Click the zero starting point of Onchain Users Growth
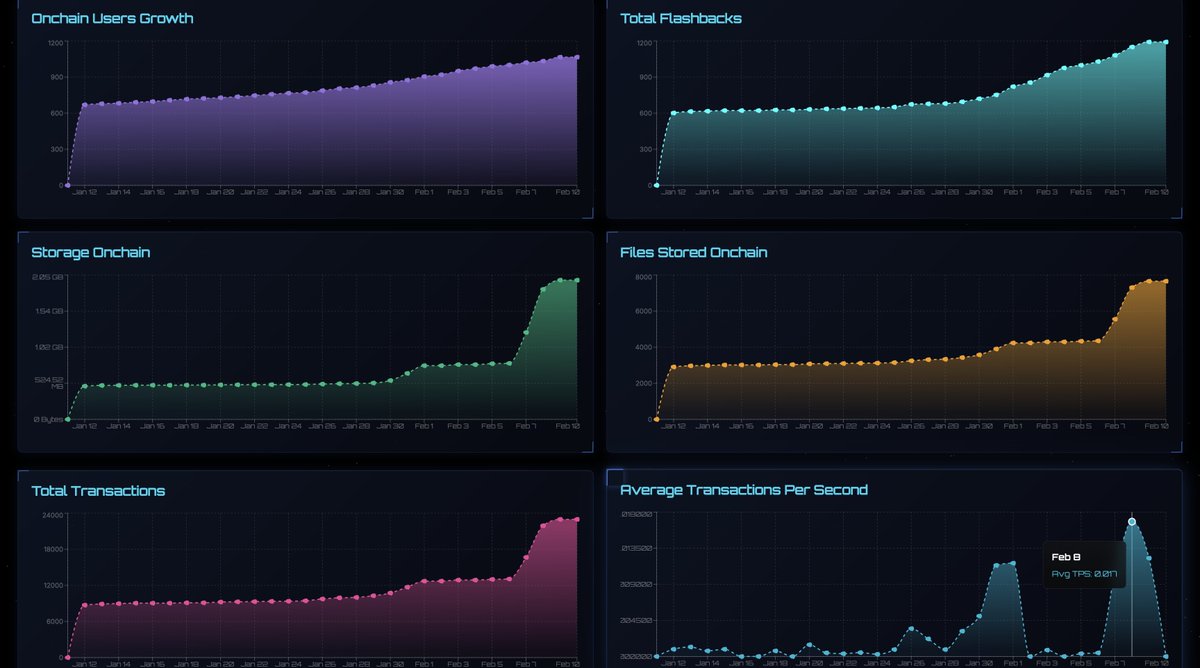The width and height of the screenshot is (1200, 668). tap(67, 185)
